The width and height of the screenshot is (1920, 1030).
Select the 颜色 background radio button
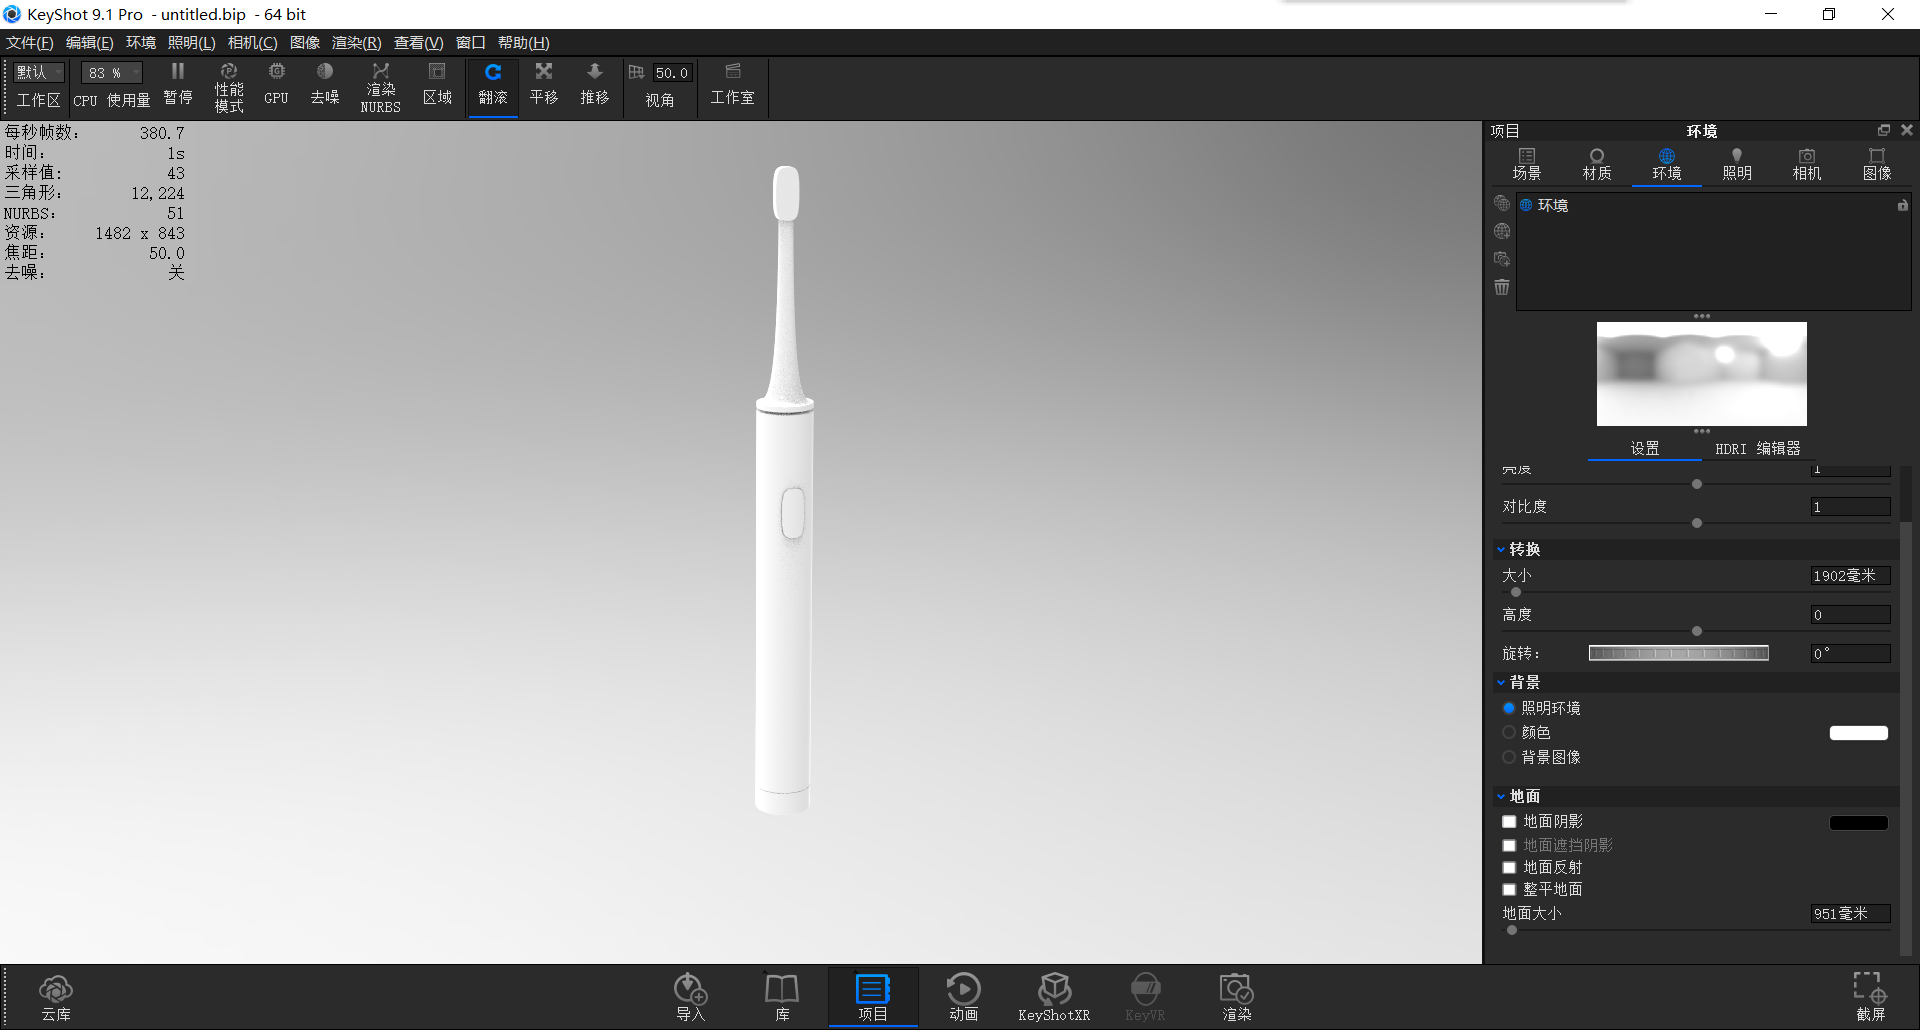1510,732
